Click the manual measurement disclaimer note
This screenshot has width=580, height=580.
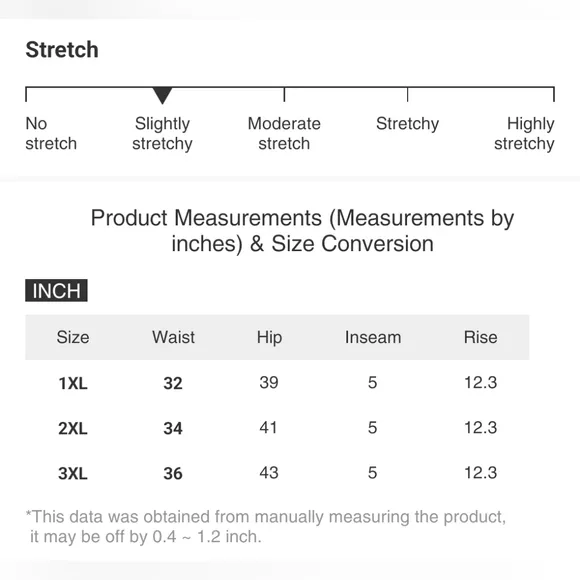tap(266, 527)
